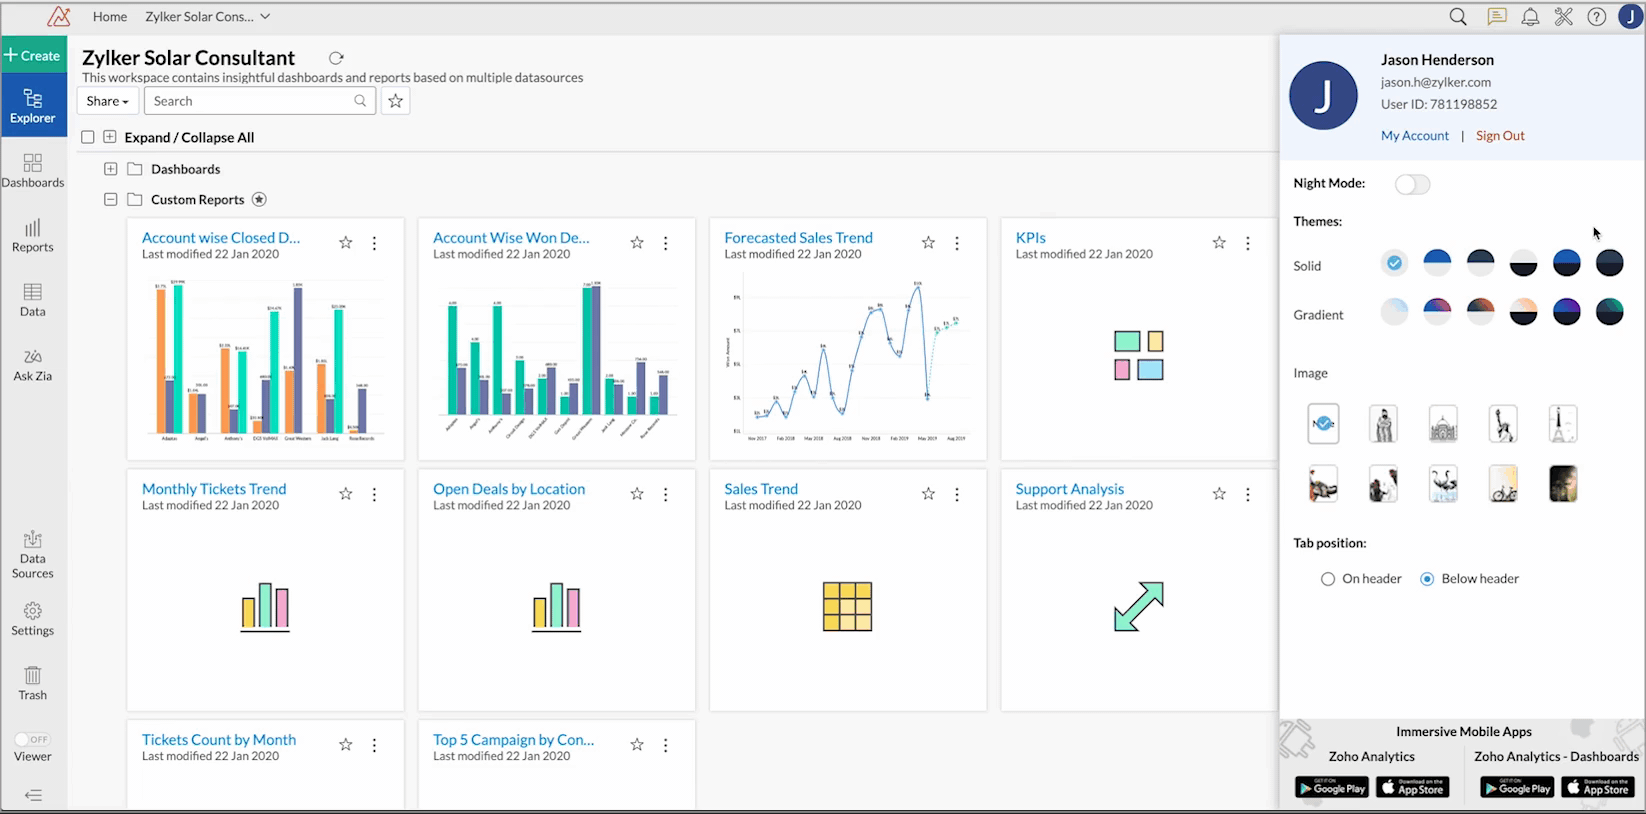Open more options for Account wise Closed D...
The height and width of the screenshot is (814, 1646).
click(x=374, y=243)
